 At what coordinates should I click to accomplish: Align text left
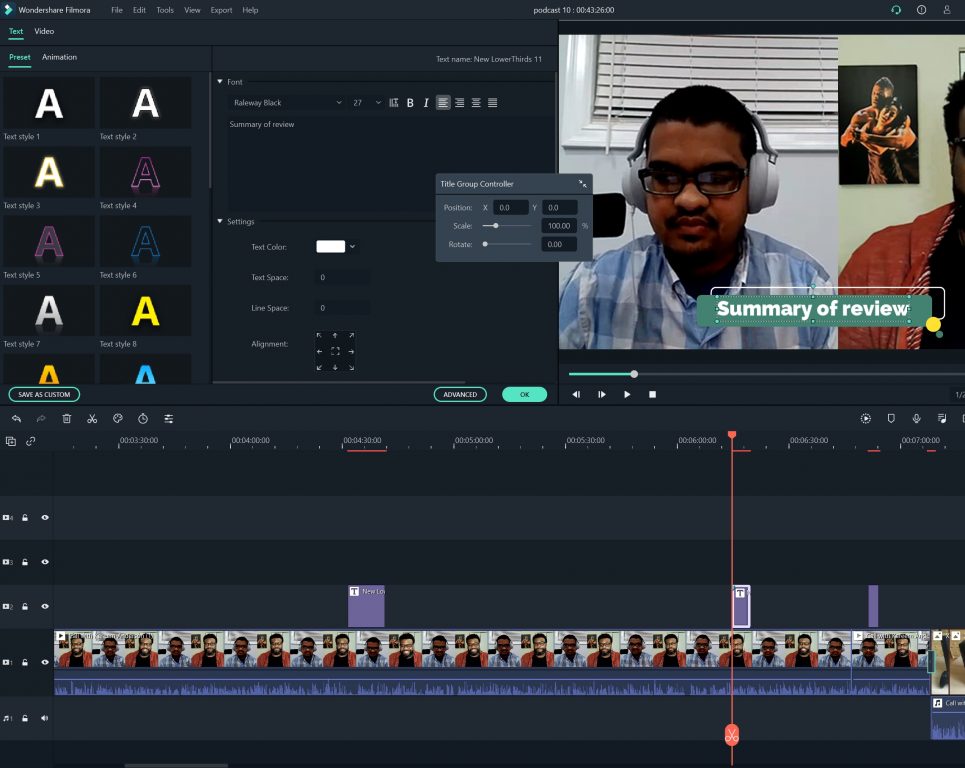click(443, 103)
